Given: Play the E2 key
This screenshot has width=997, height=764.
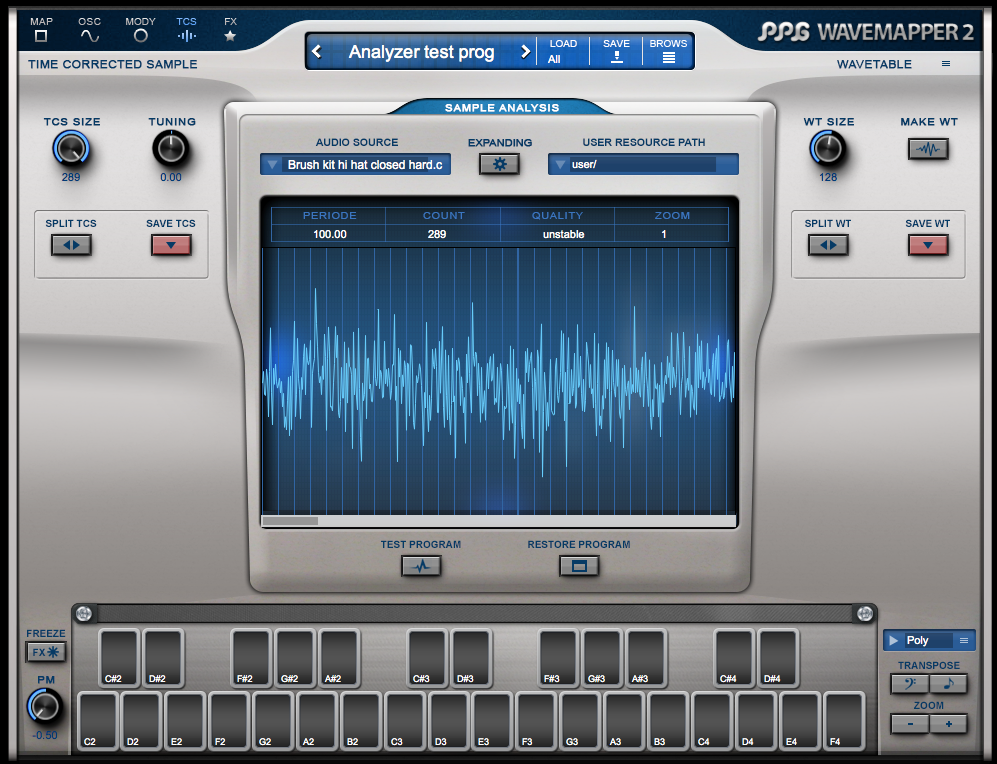Looking at the screenshot, I should click(x=185, y=721).
